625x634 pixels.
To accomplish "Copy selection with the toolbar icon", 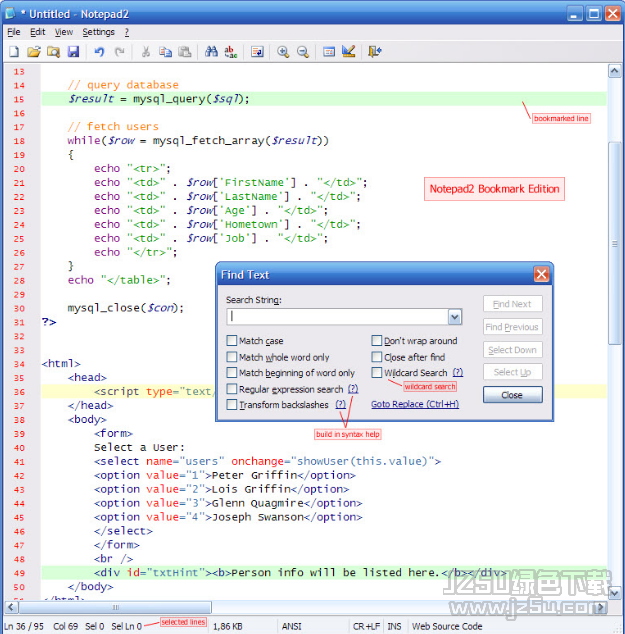I will (x=165, y=52).
